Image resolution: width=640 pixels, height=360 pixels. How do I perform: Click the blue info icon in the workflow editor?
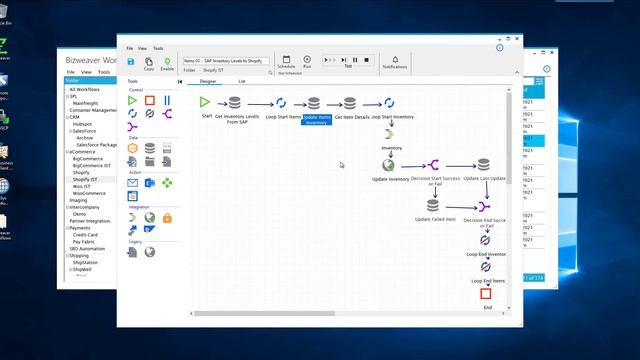pyautogui.click(x=500, y=48)
